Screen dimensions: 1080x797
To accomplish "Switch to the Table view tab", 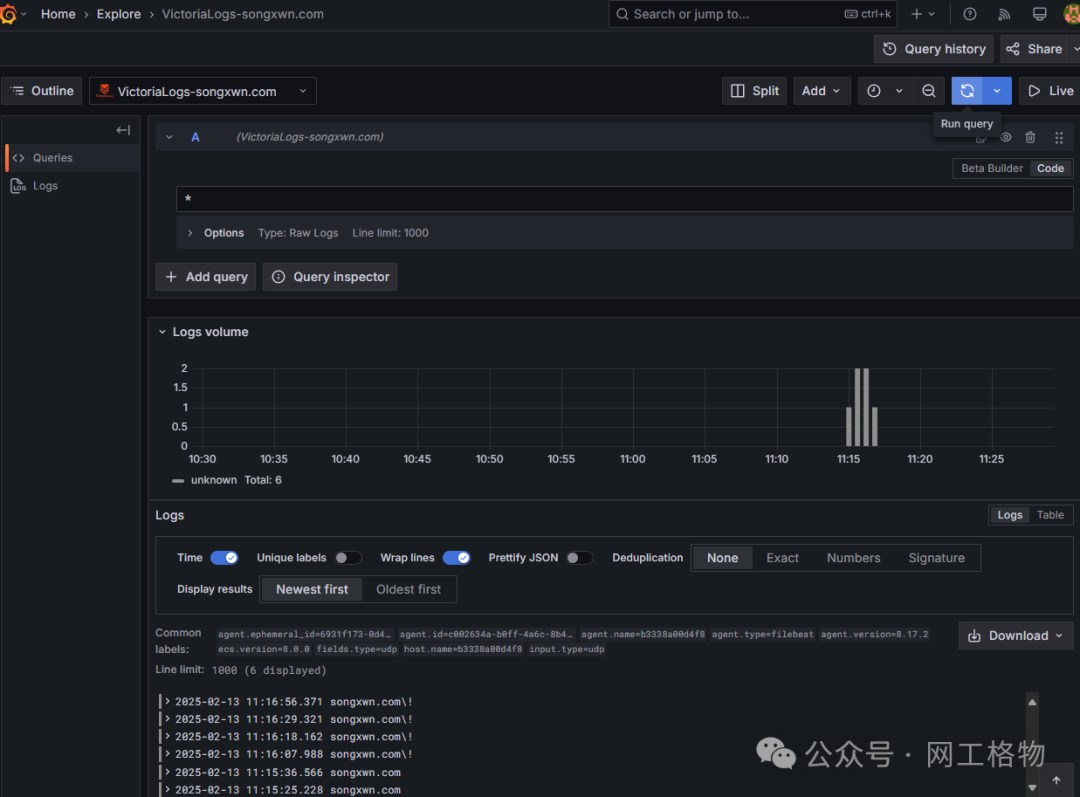I will pos(1050,515).
